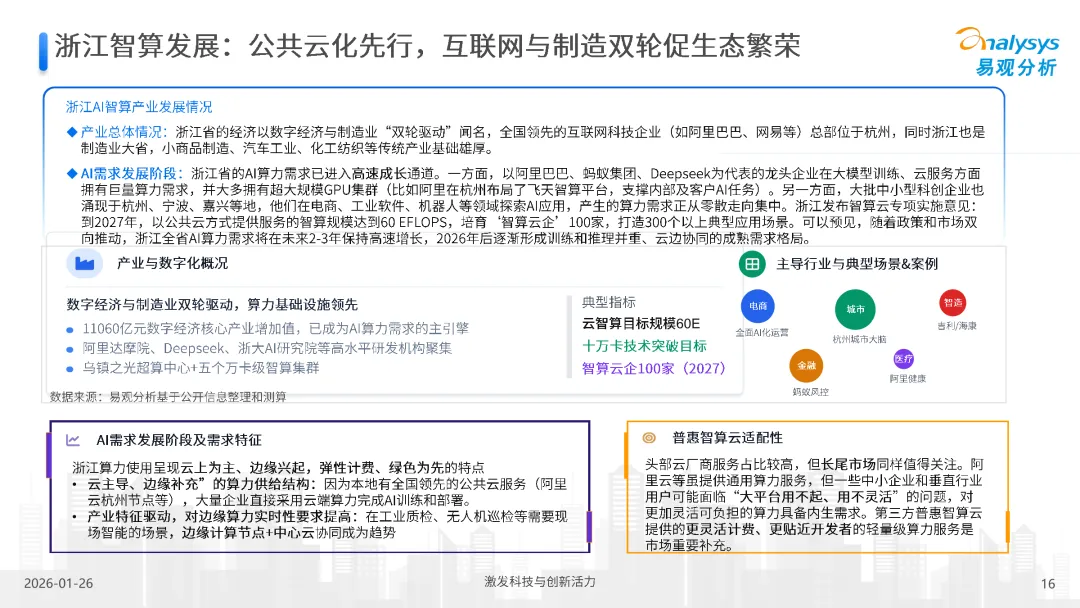This screenshot has width=1080, height=608.
Task: Select the purple 医疗 circle icon
Action: pyautogui.click(x=903, y=359)
